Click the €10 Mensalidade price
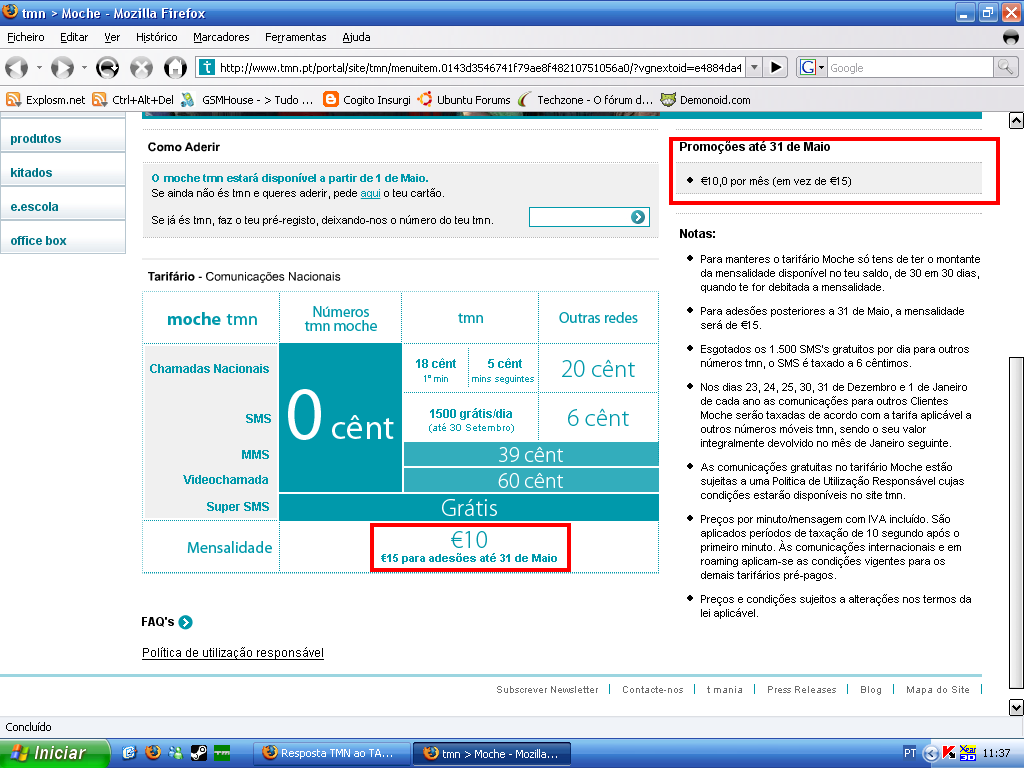 click(x=469, y=539)
